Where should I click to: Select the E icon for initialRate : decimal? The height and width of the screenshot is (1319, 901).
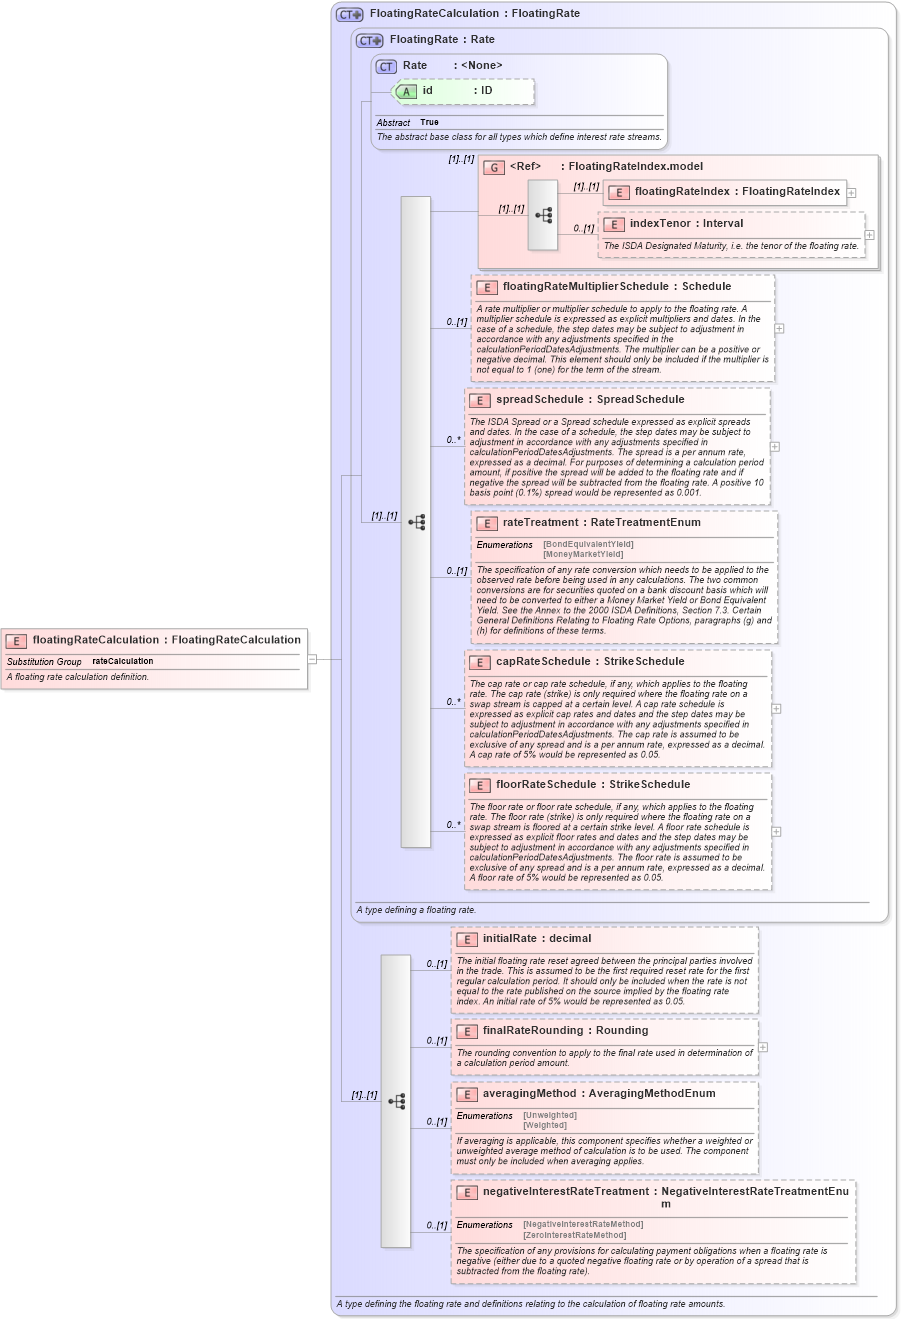pos(467,939)
